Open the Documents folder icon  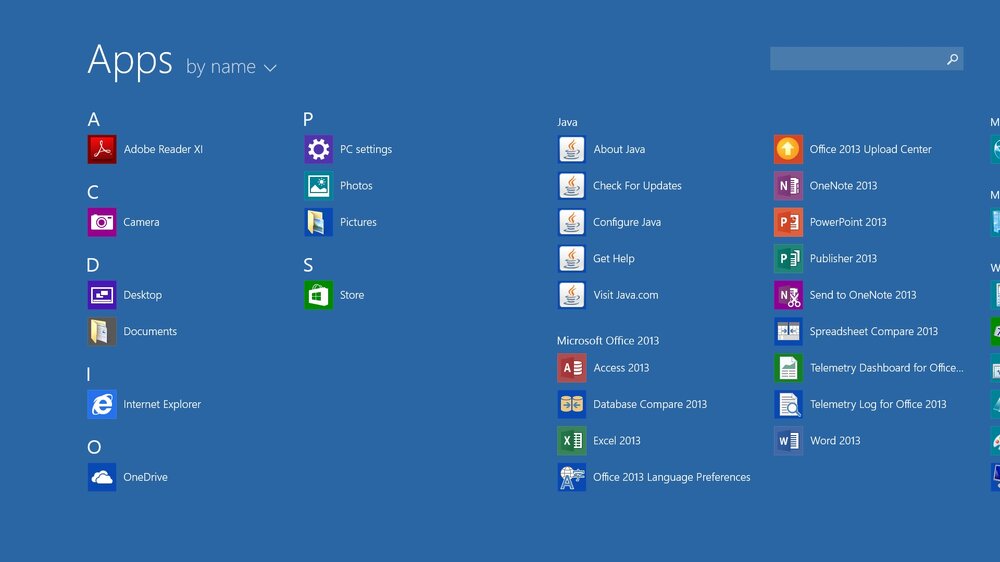(x=102, y=331)
